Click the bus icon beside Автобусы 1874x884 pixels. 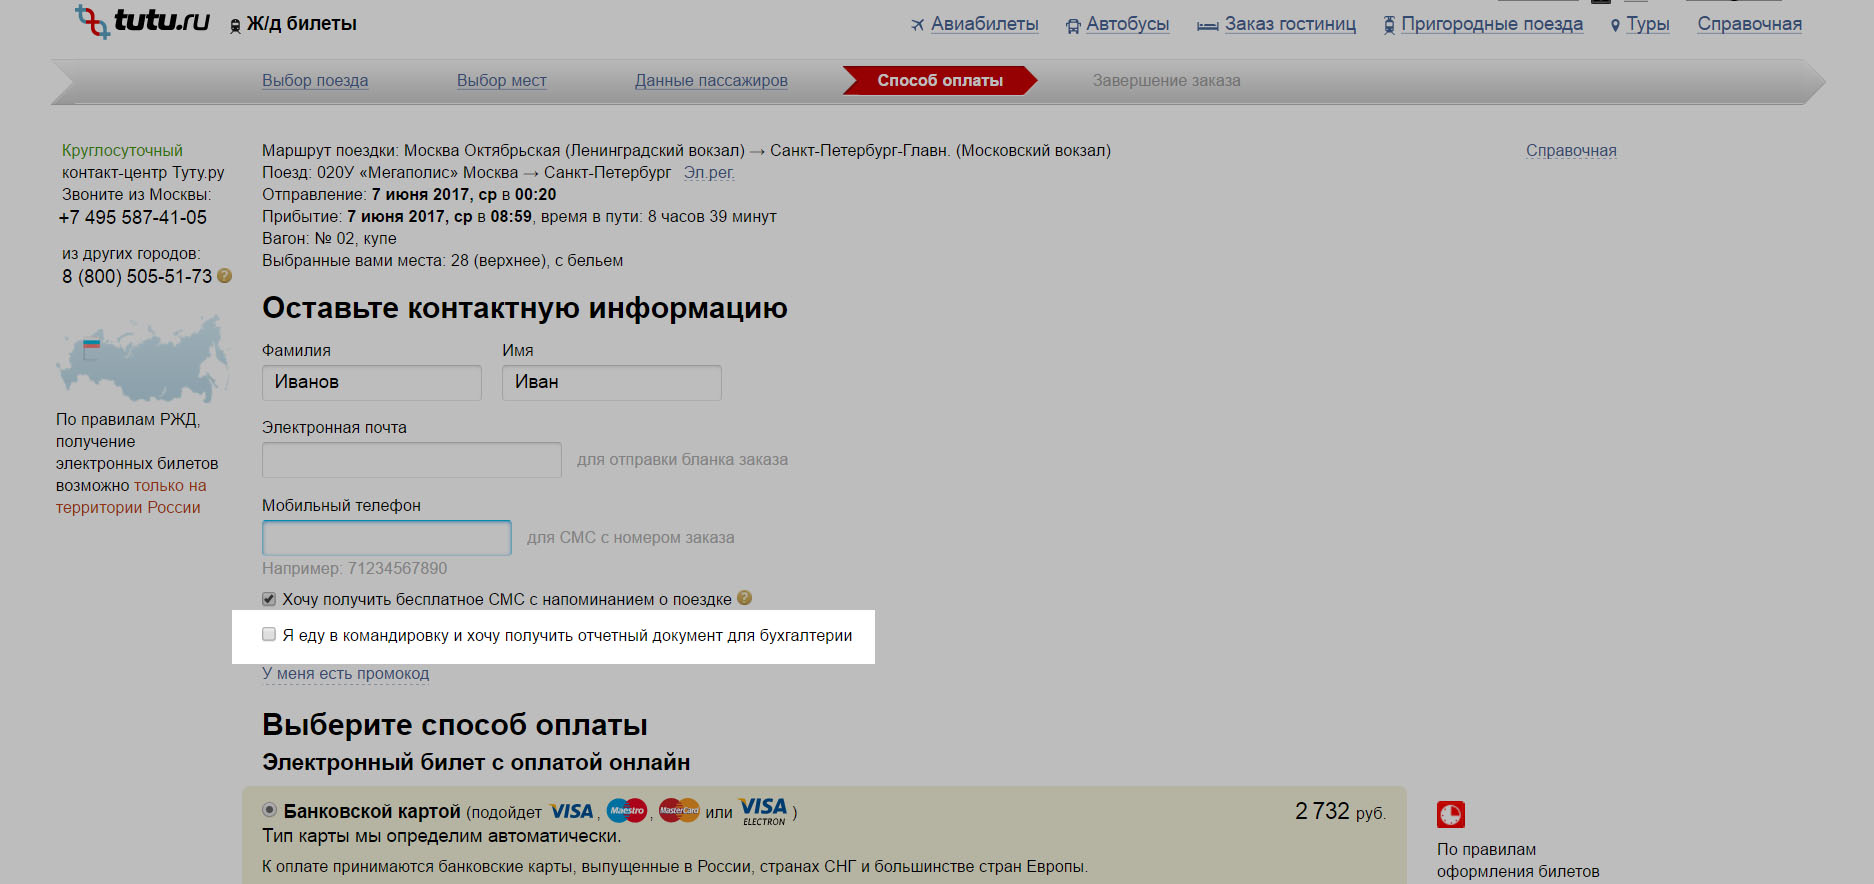point(1073,26)
